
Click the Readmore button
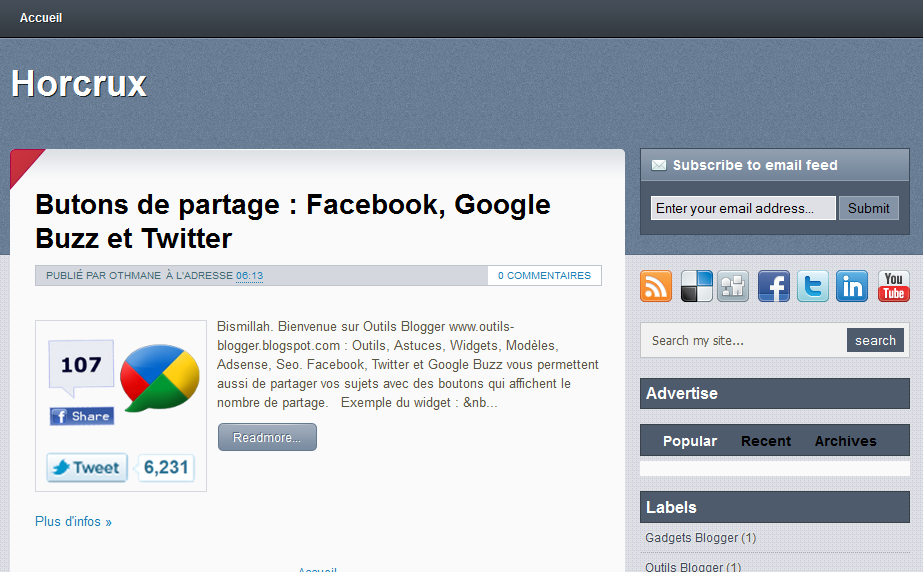click(267, 437)
